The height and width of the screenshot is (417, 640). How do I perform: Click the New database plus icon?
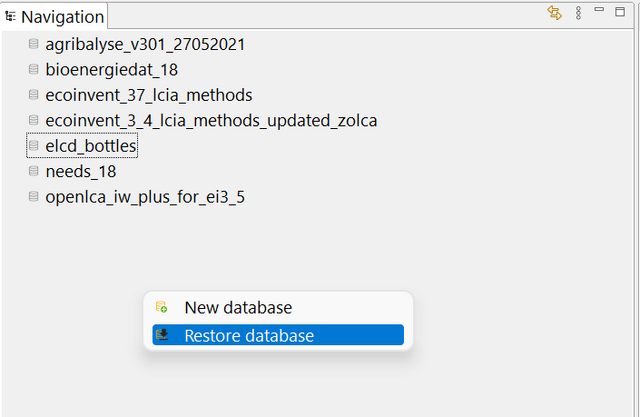pyautogui.click(x=162, y=307)
